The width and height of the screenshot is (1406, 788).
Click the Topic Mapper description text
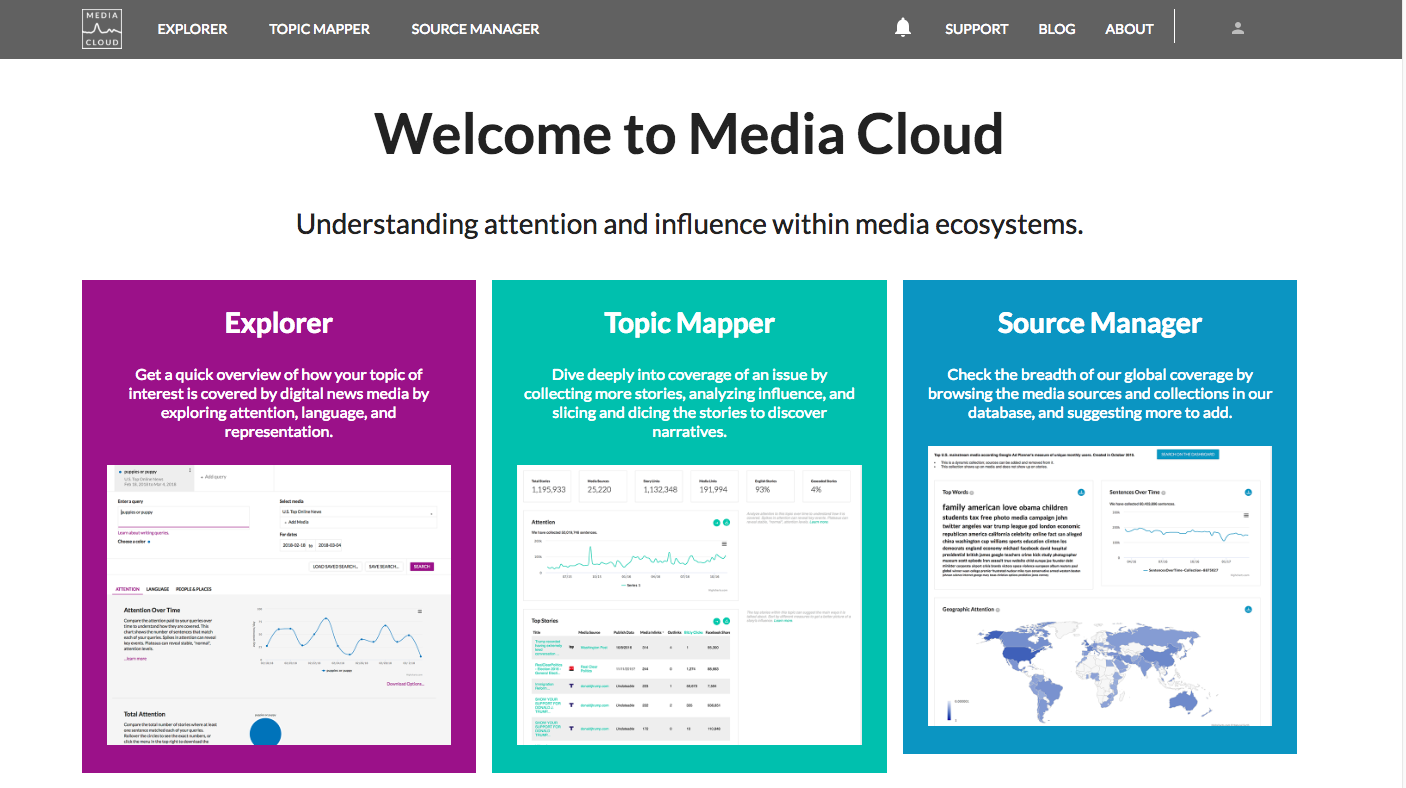689,403
